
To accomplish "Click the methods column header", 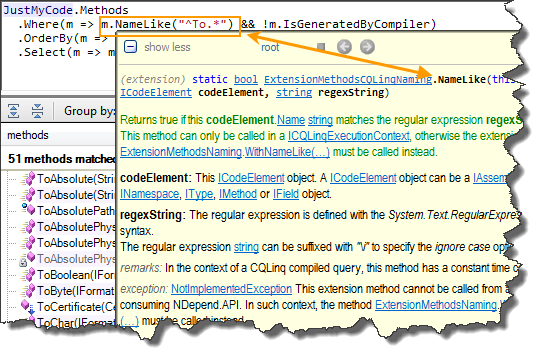I will (28, 135).
